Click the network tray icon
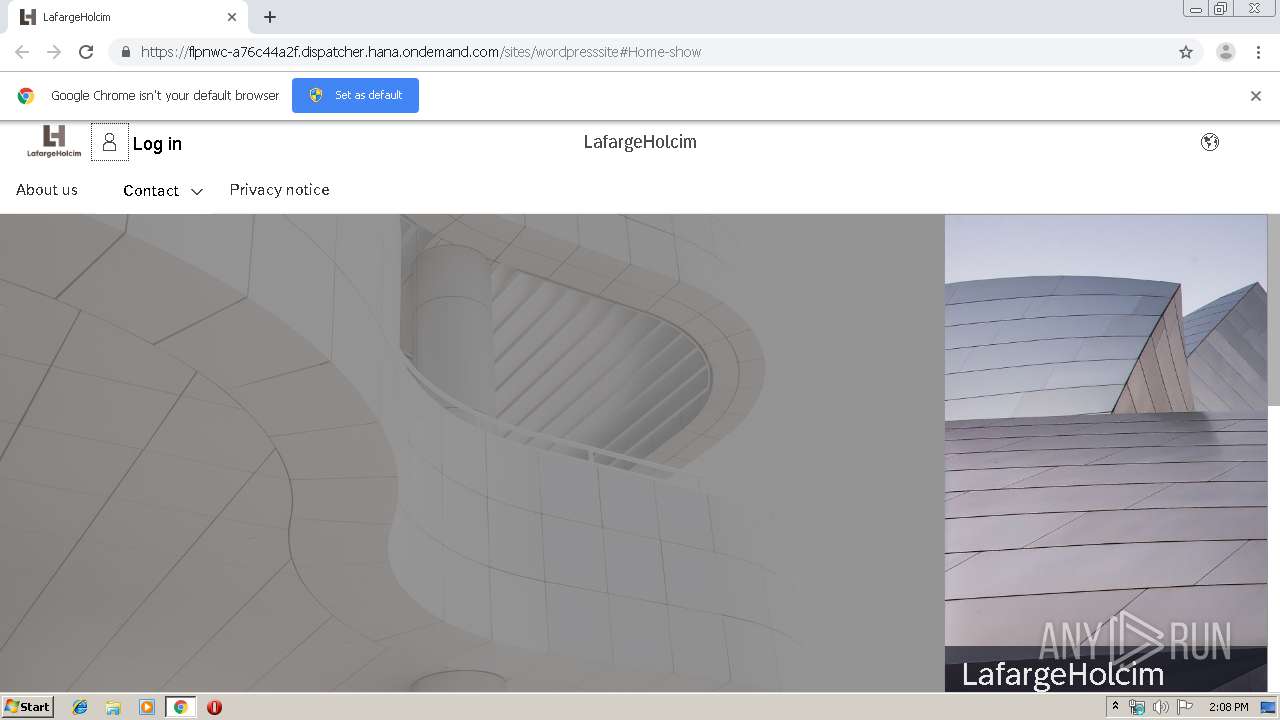This screenshot has width=1280, height=720. point(1137,707)
